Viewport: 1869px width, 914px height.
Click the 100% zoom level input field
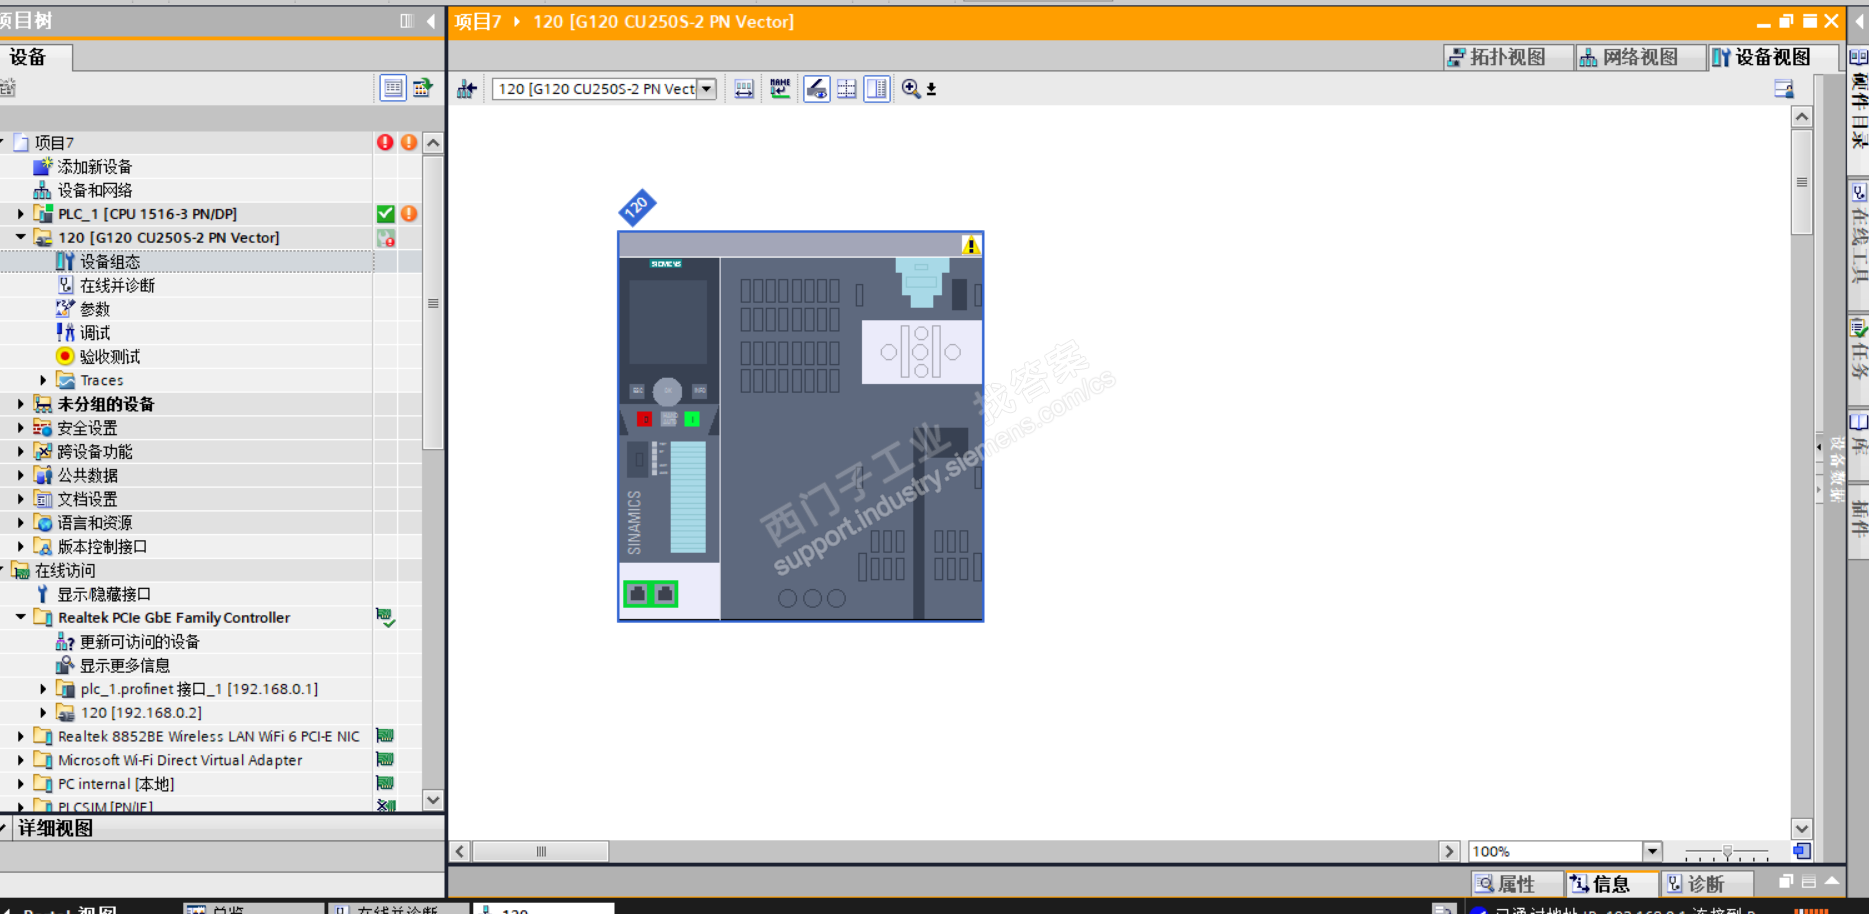point(1555,852)
